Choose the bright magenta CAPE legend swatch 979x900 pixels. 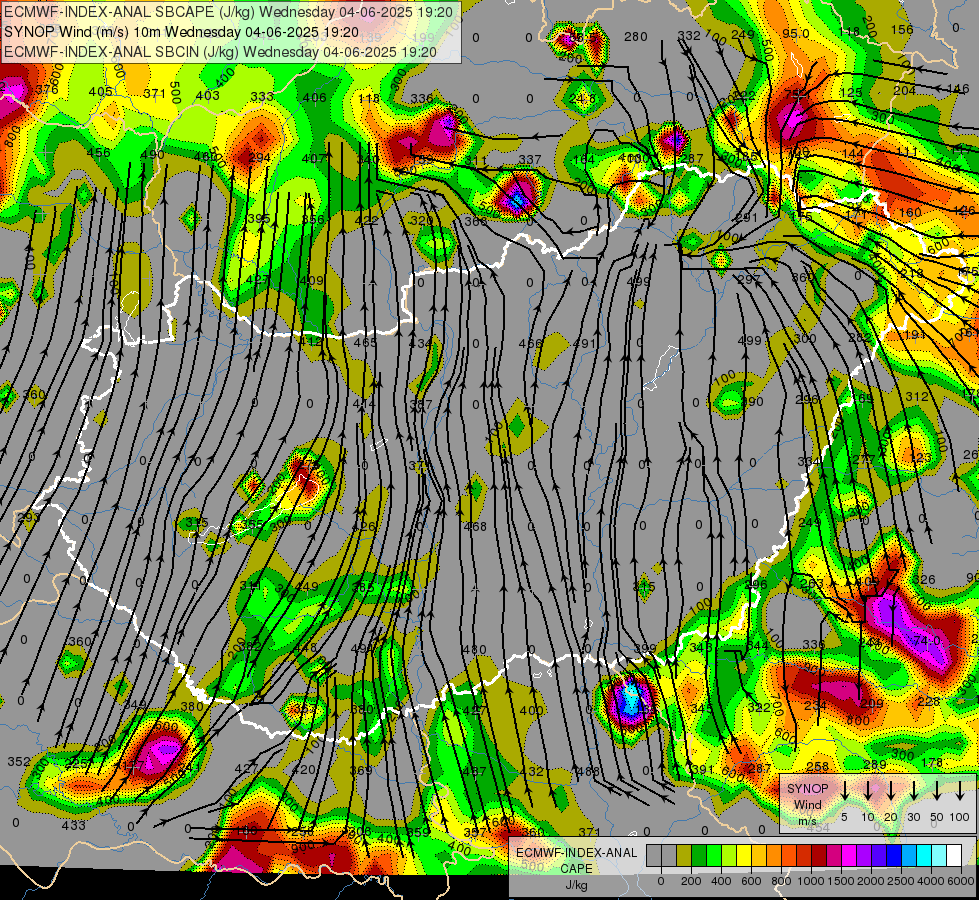(x=850, y=855)
